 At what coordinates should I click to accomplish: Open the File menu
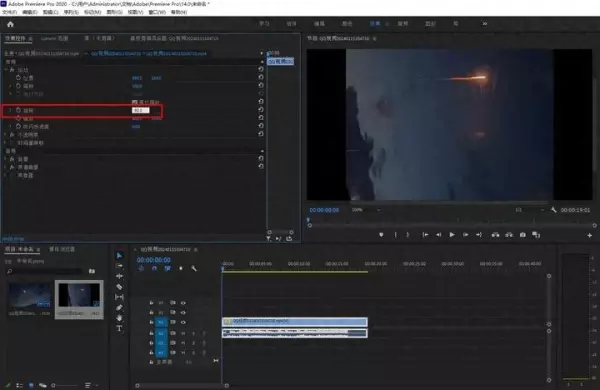tap(10, 12)
